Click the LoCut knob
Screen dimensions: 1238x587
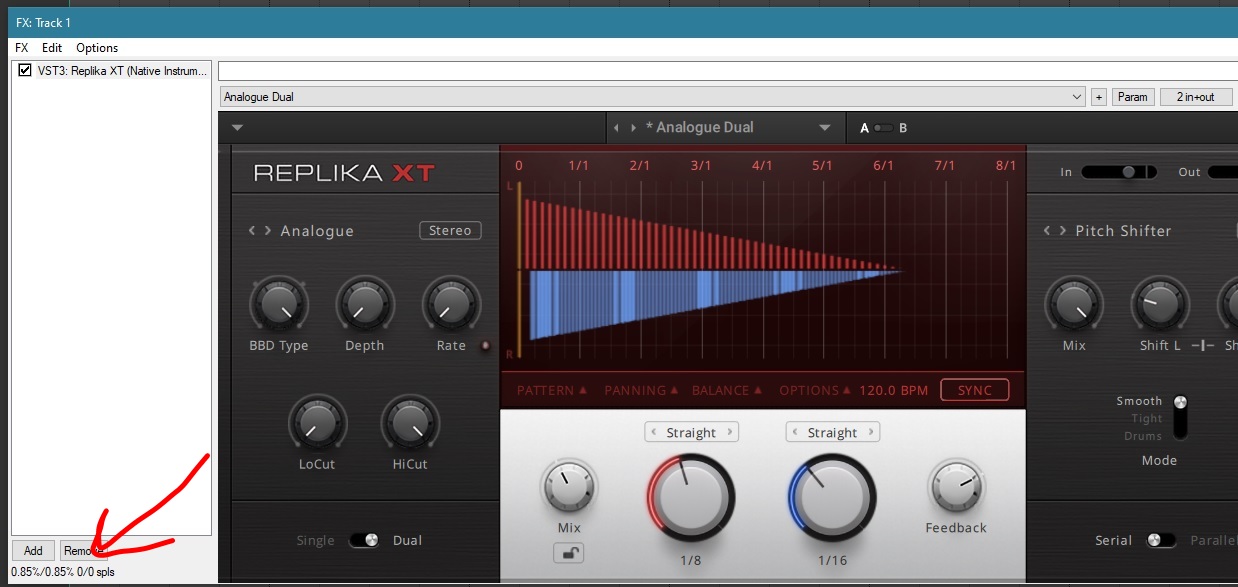[x=317, y=423]
